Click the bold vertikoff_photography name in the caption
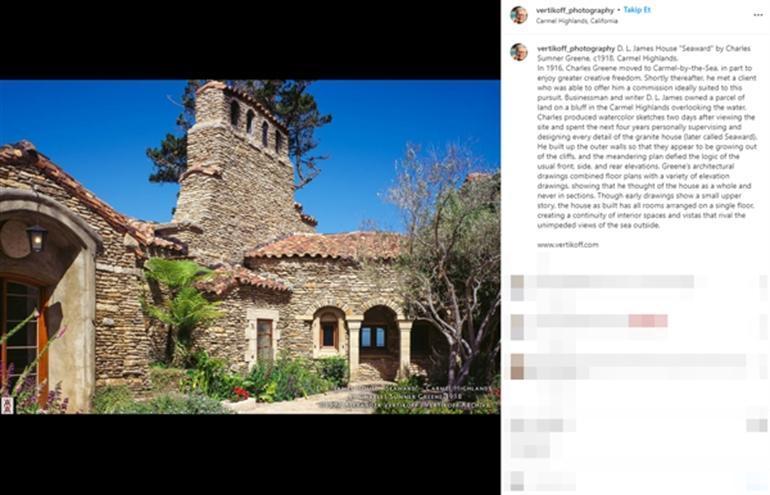This screenshot has width=770, height=495. (x=576, y=49)
